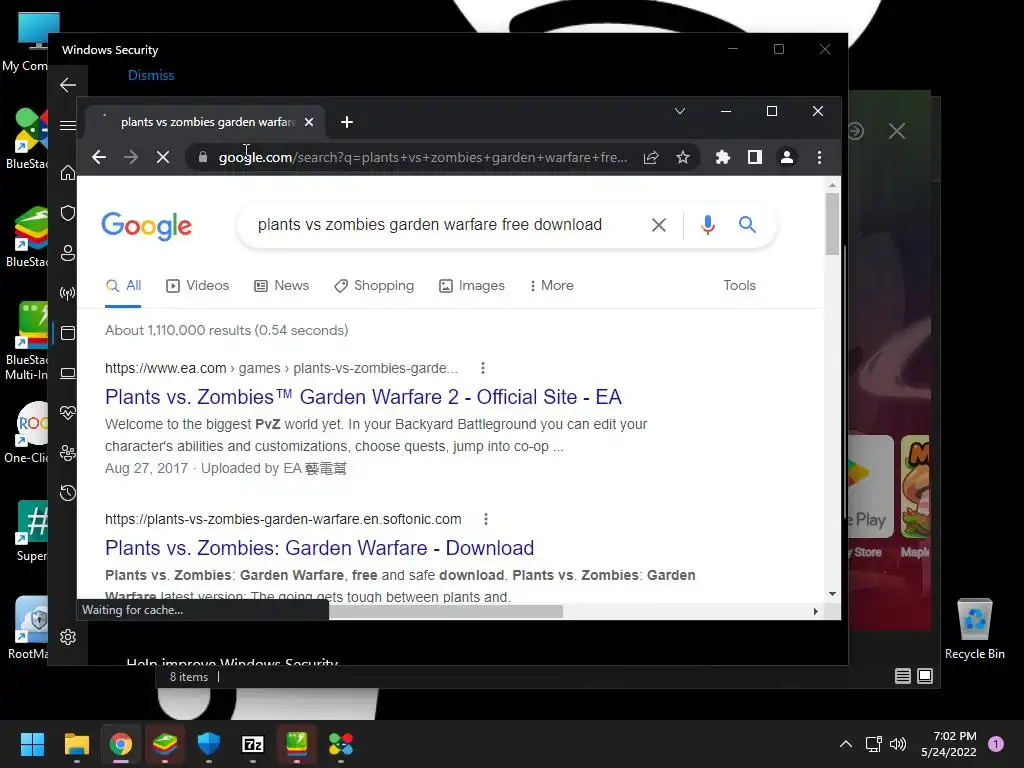Open Windows Start menu
This screenshot has width=1024, height=768.
click(32, 744)
